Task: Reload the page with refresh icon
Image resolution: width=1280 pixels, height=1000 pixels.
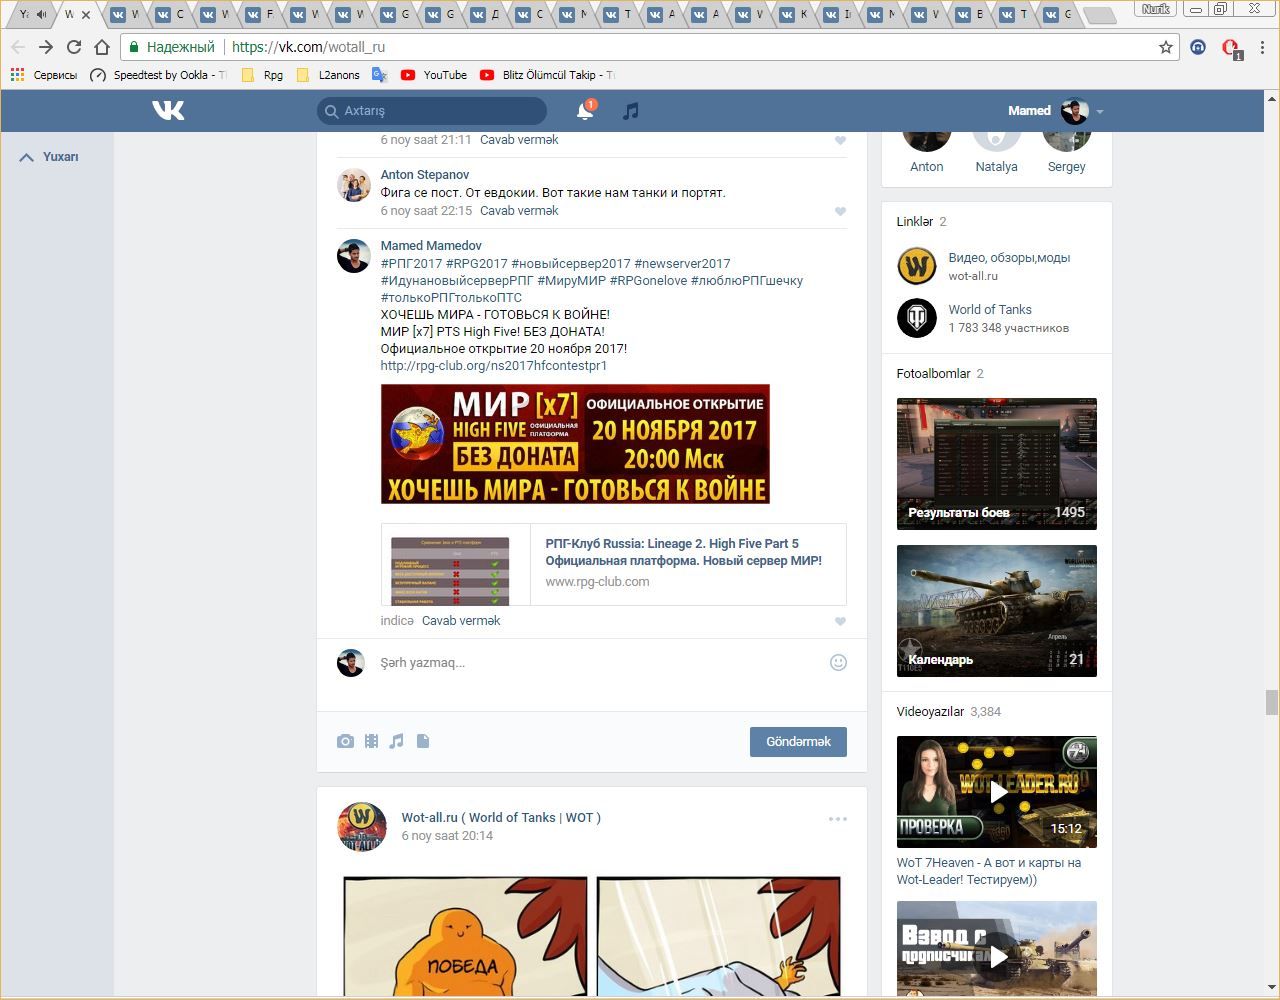Action: [x=74, y=47]
